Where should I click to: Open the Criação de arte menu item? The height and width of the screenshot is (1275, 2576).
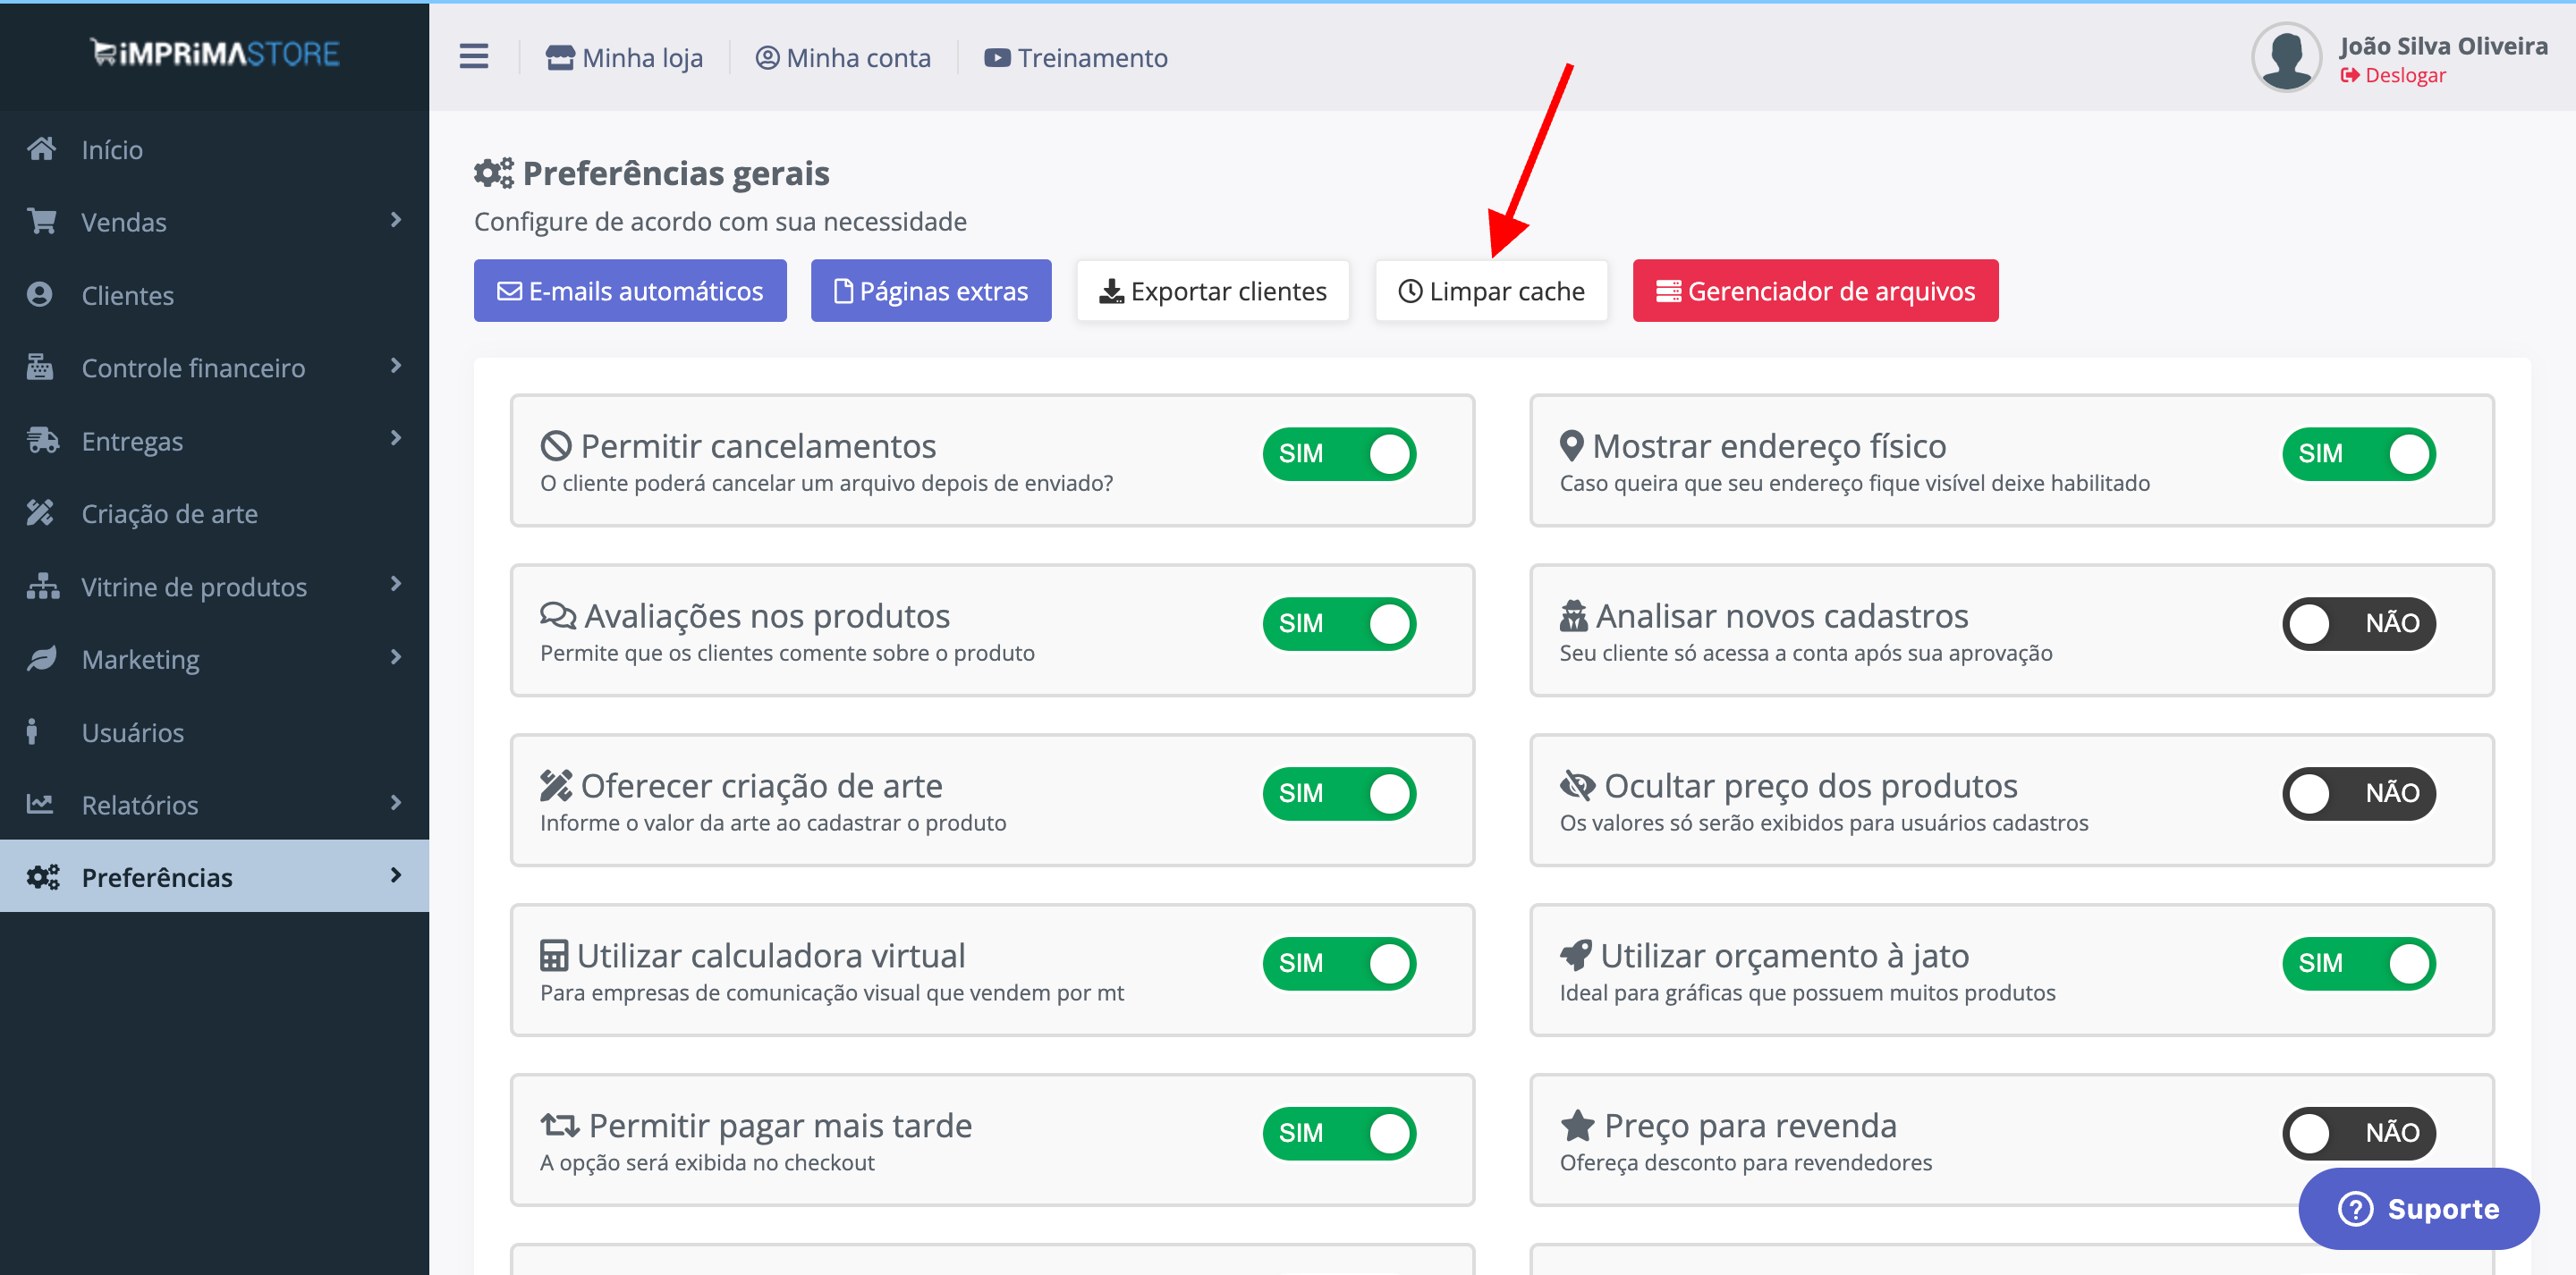214,513
